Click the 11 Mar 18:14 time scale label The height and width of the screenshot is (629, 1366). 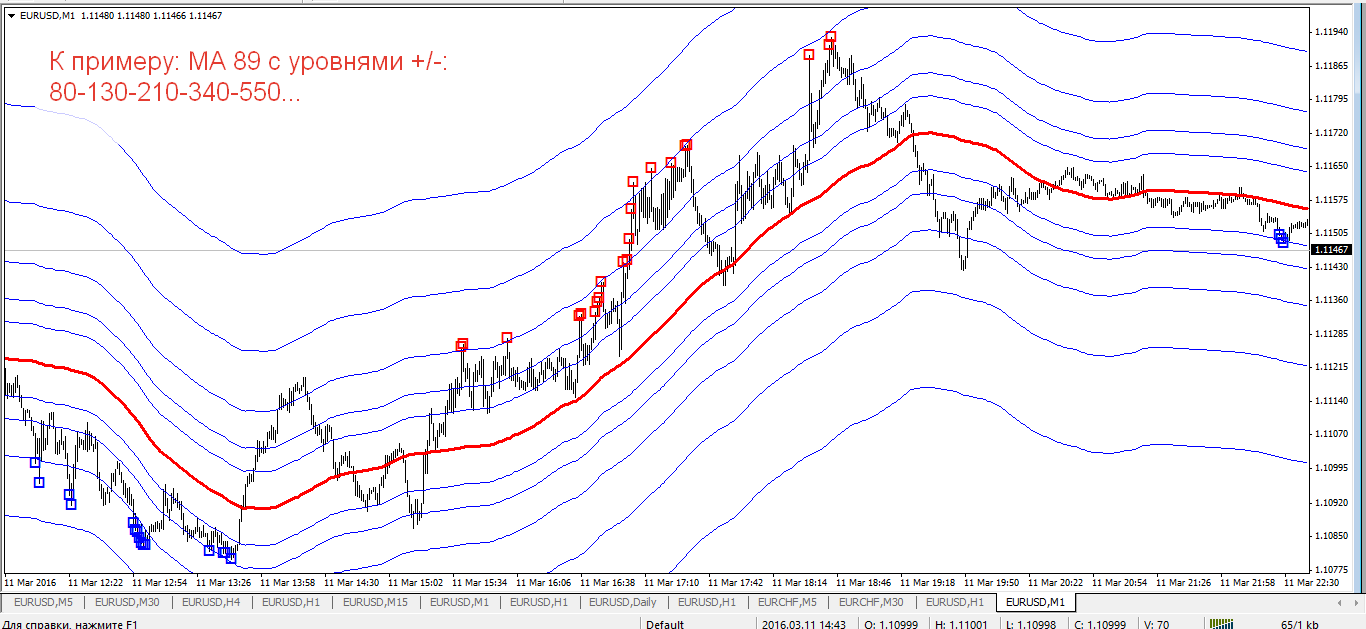coord(800,581)
